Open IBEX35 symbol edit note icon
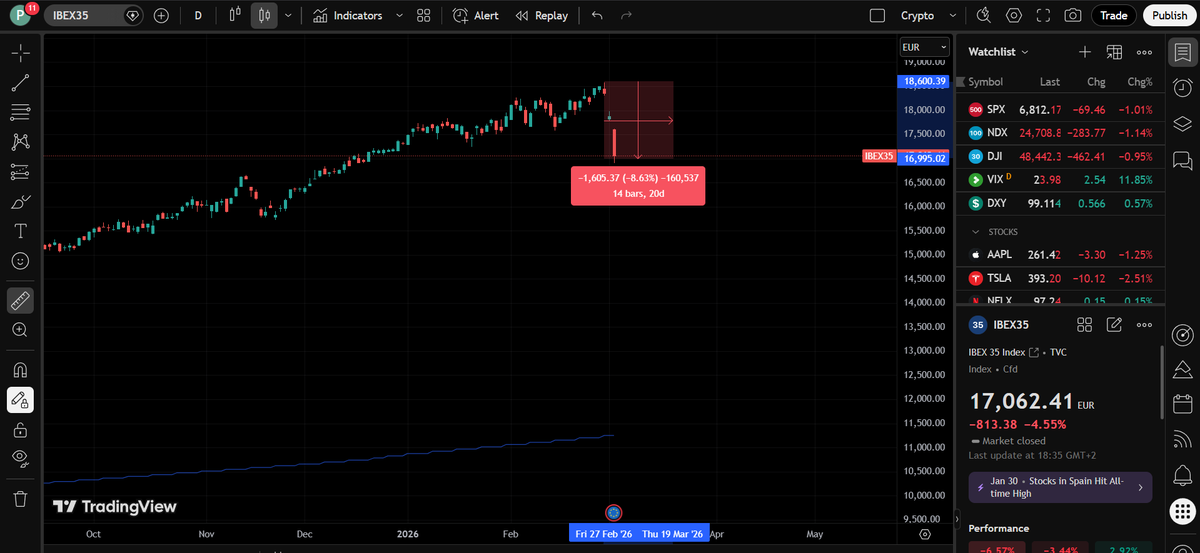Image resolution: width=1200 pixels, height=553 pixels. tap(1114, 324)
